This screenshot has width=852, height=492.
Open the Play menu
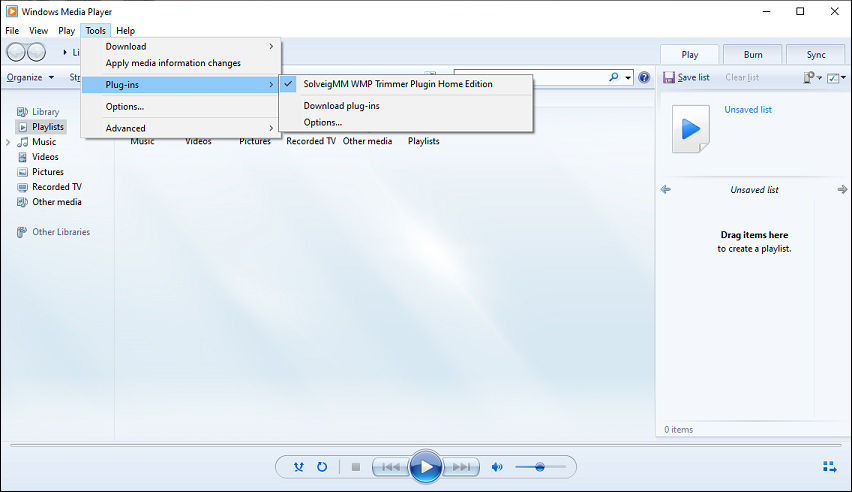(x=66, y=30)
